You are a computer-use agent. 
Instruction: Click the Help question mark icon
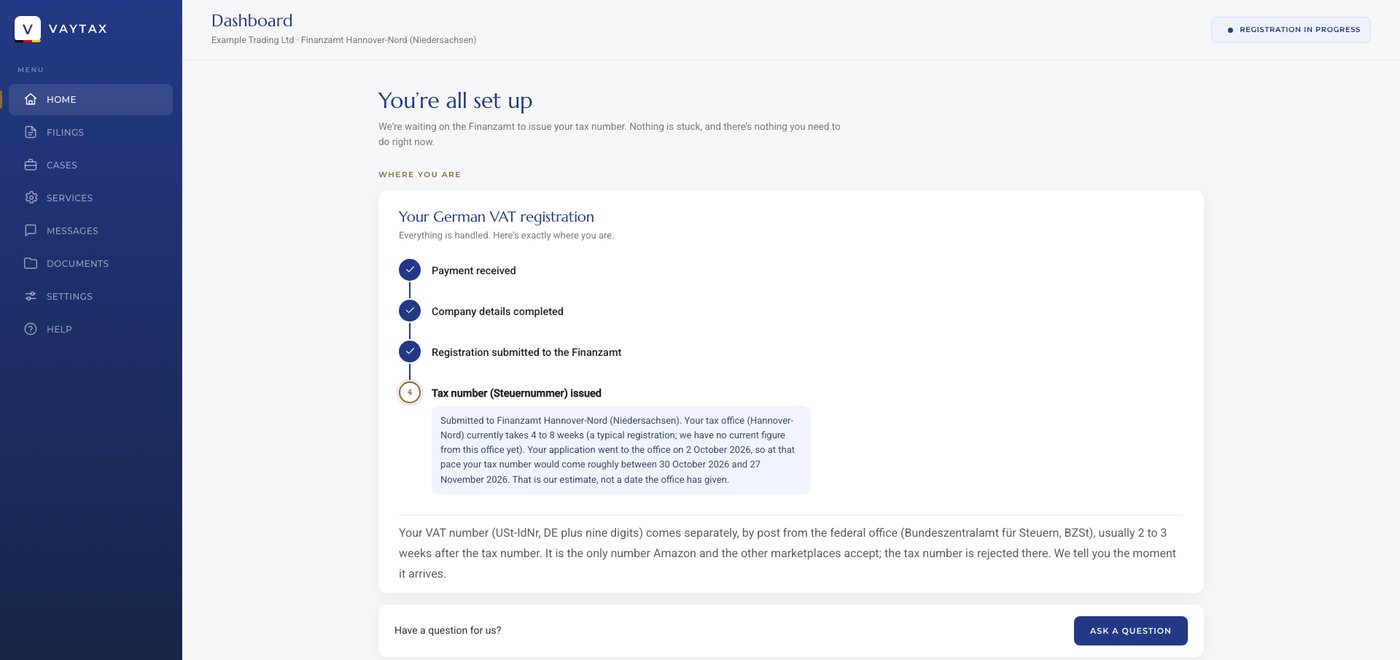(x=31, y=329)
